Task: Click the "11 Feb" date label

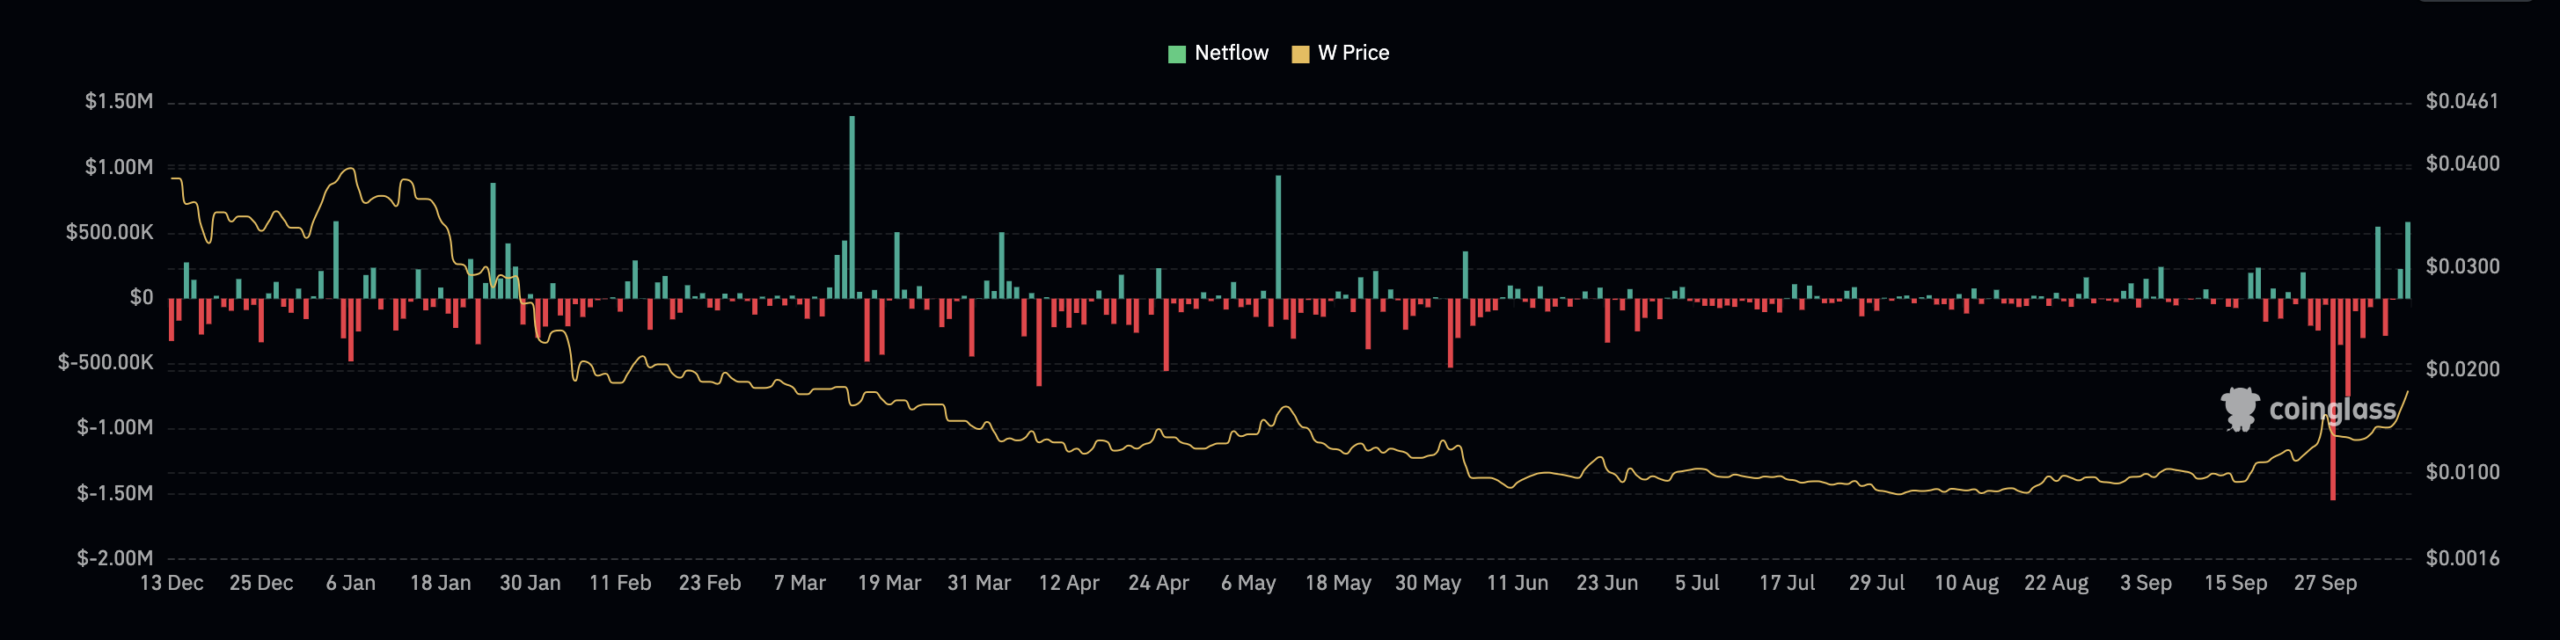Action: click(x=620, y=583)
